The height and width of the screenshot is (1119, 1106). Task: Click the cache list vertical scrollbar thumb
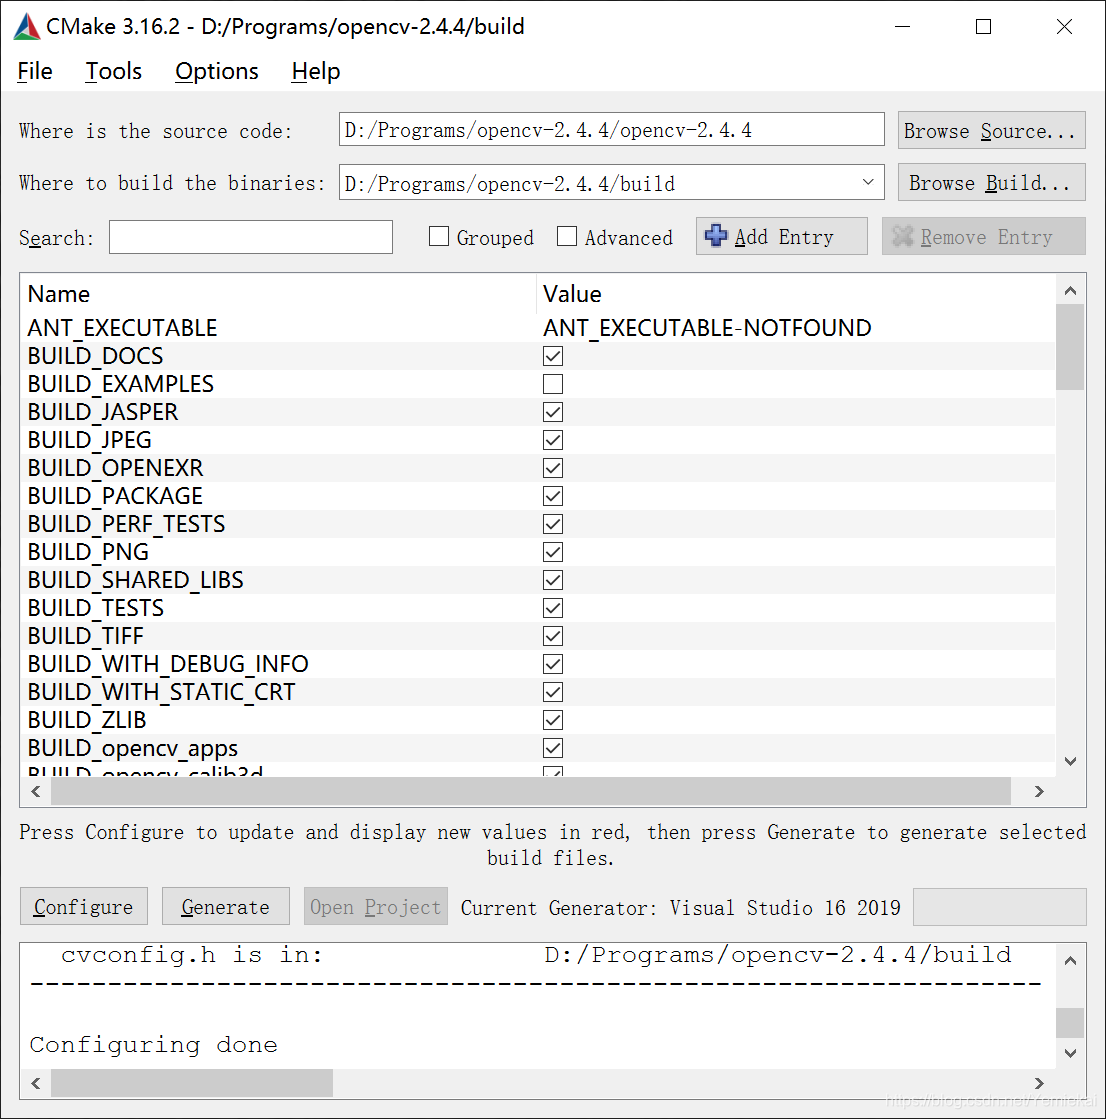1070,347
